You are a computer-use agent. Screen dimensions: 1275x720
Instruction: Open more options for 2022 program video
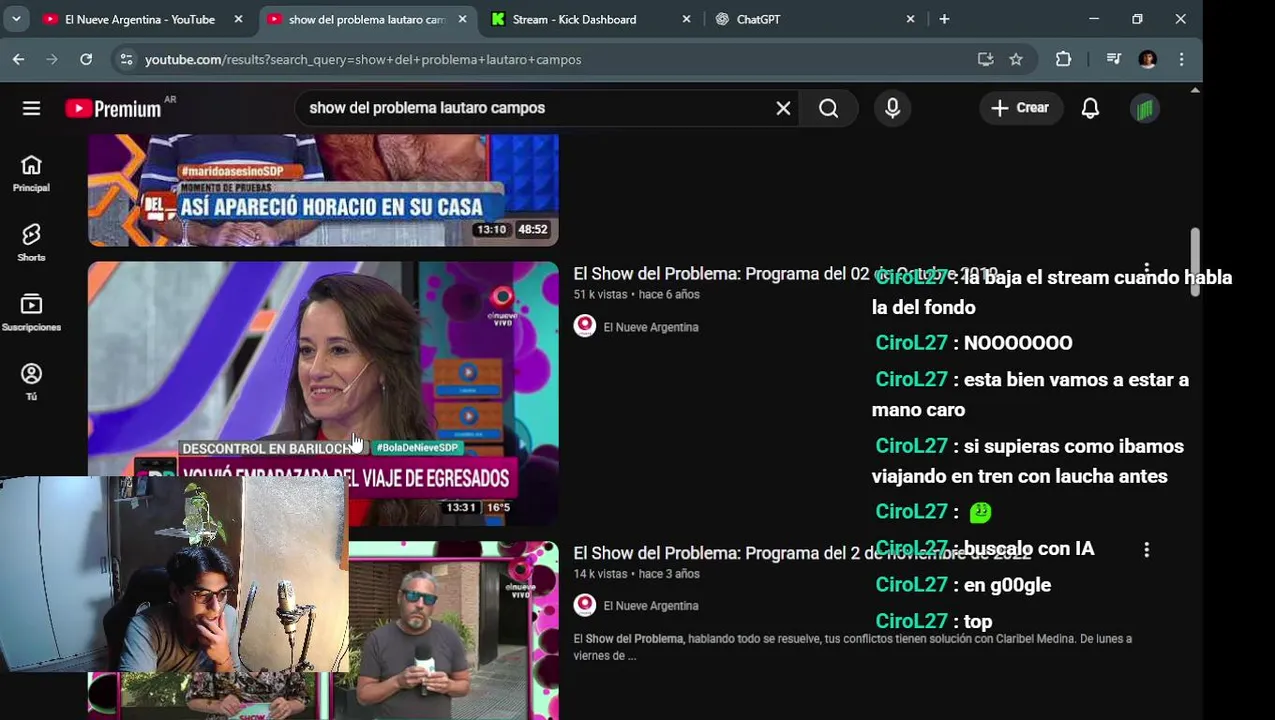1147,550
